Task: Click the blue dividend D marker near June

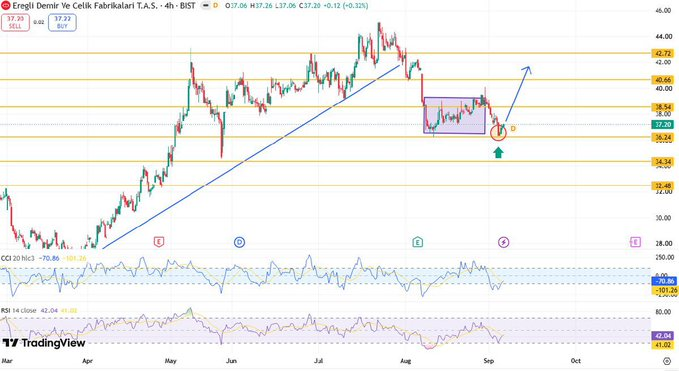Action: [239, 242]
